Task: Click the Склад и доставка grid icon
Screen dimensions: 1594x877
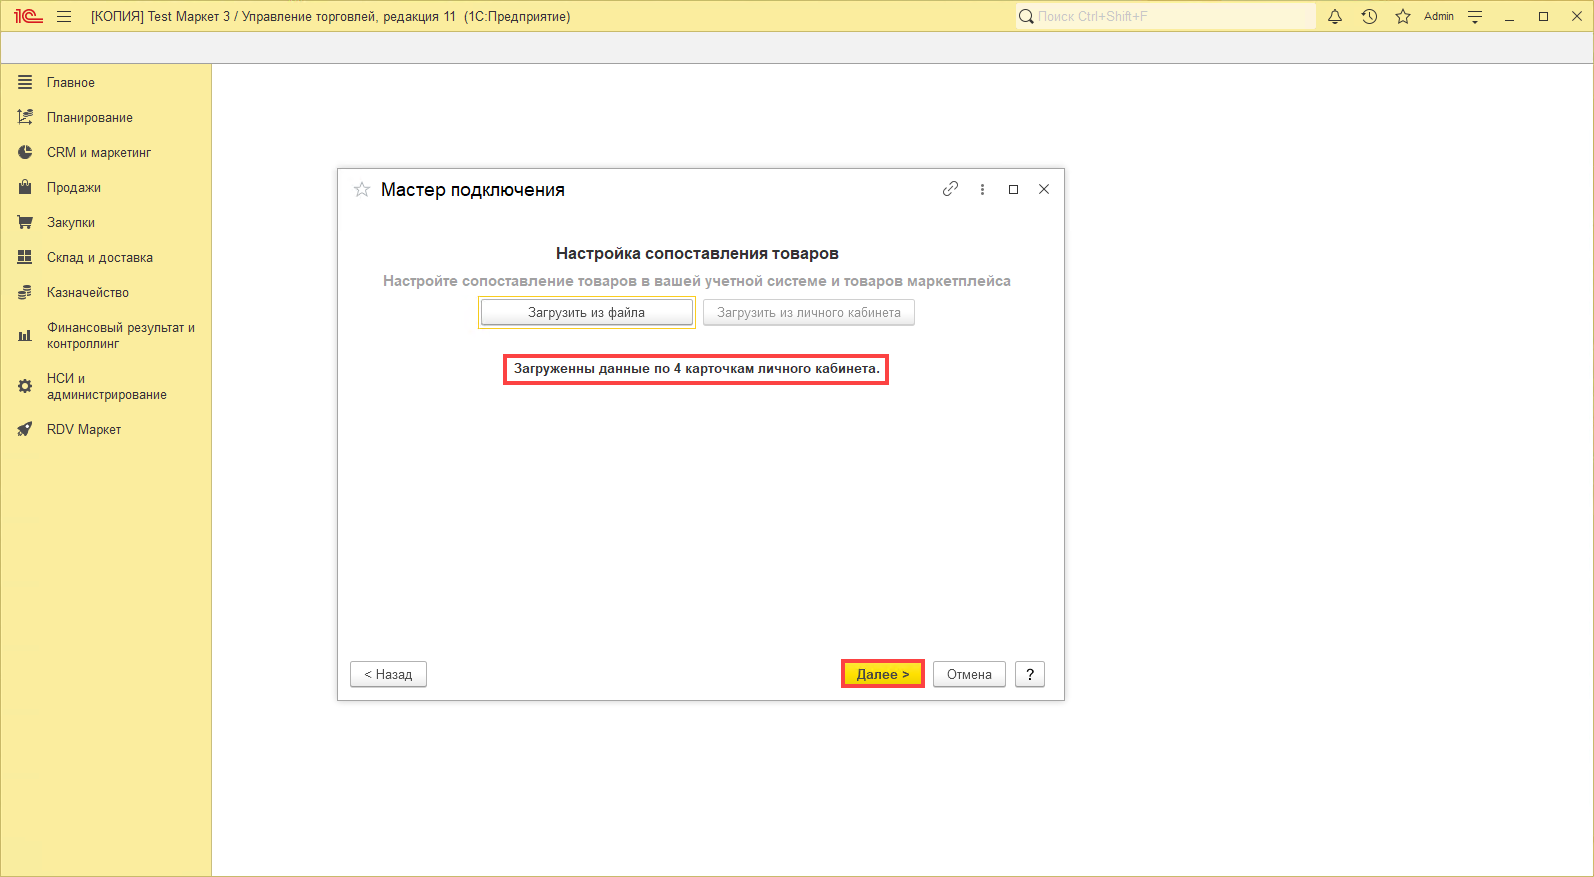Action: point(25,257)
